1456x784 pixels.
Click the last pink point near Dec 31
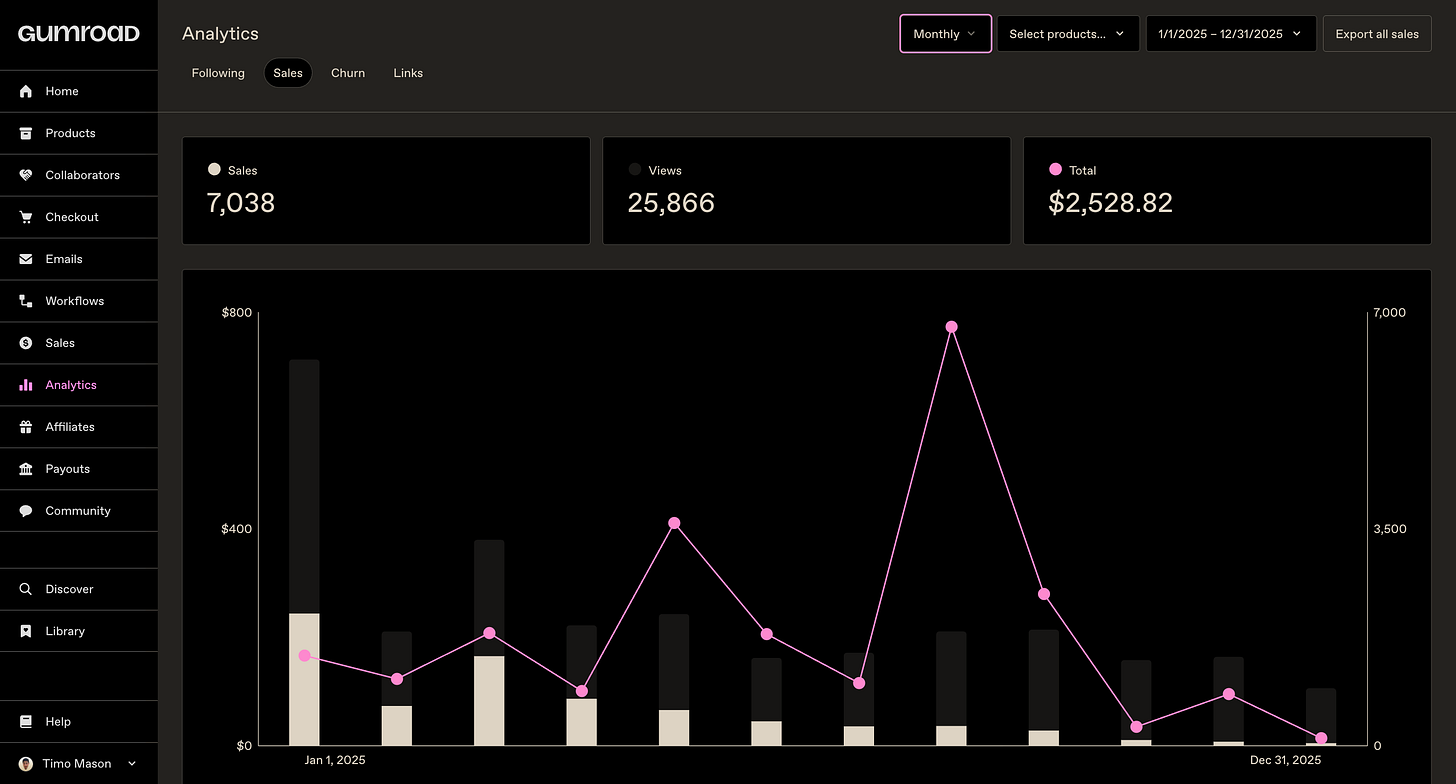click(1321, 738)
